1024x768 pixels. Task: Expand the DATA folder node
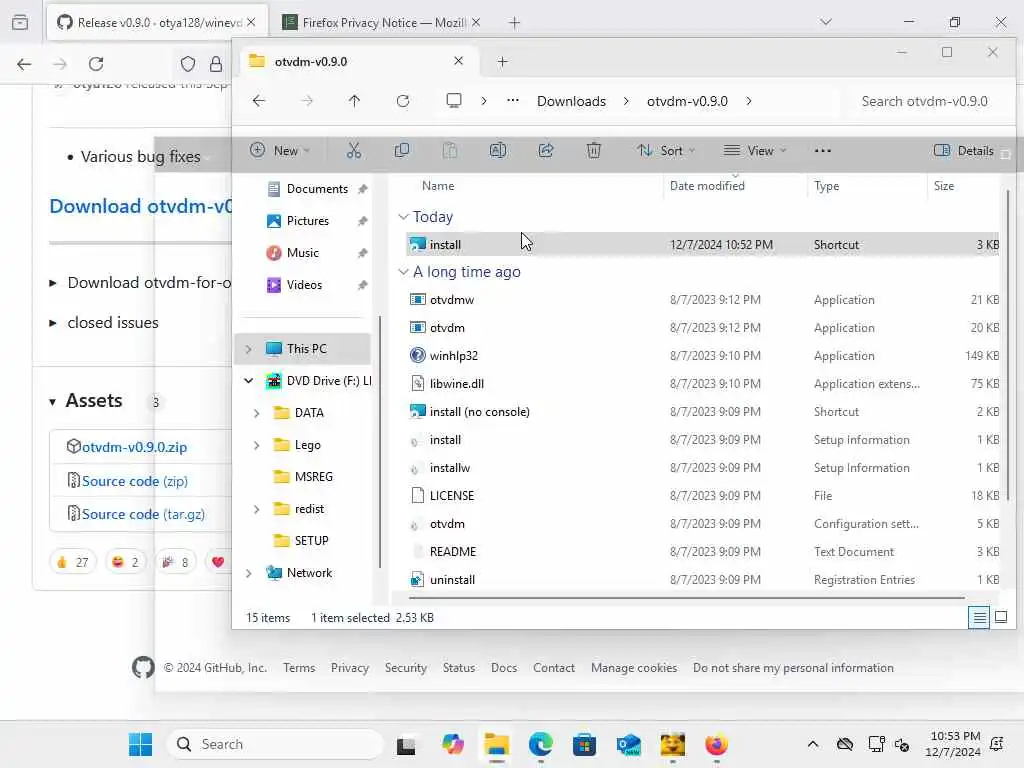pos(257,413)
